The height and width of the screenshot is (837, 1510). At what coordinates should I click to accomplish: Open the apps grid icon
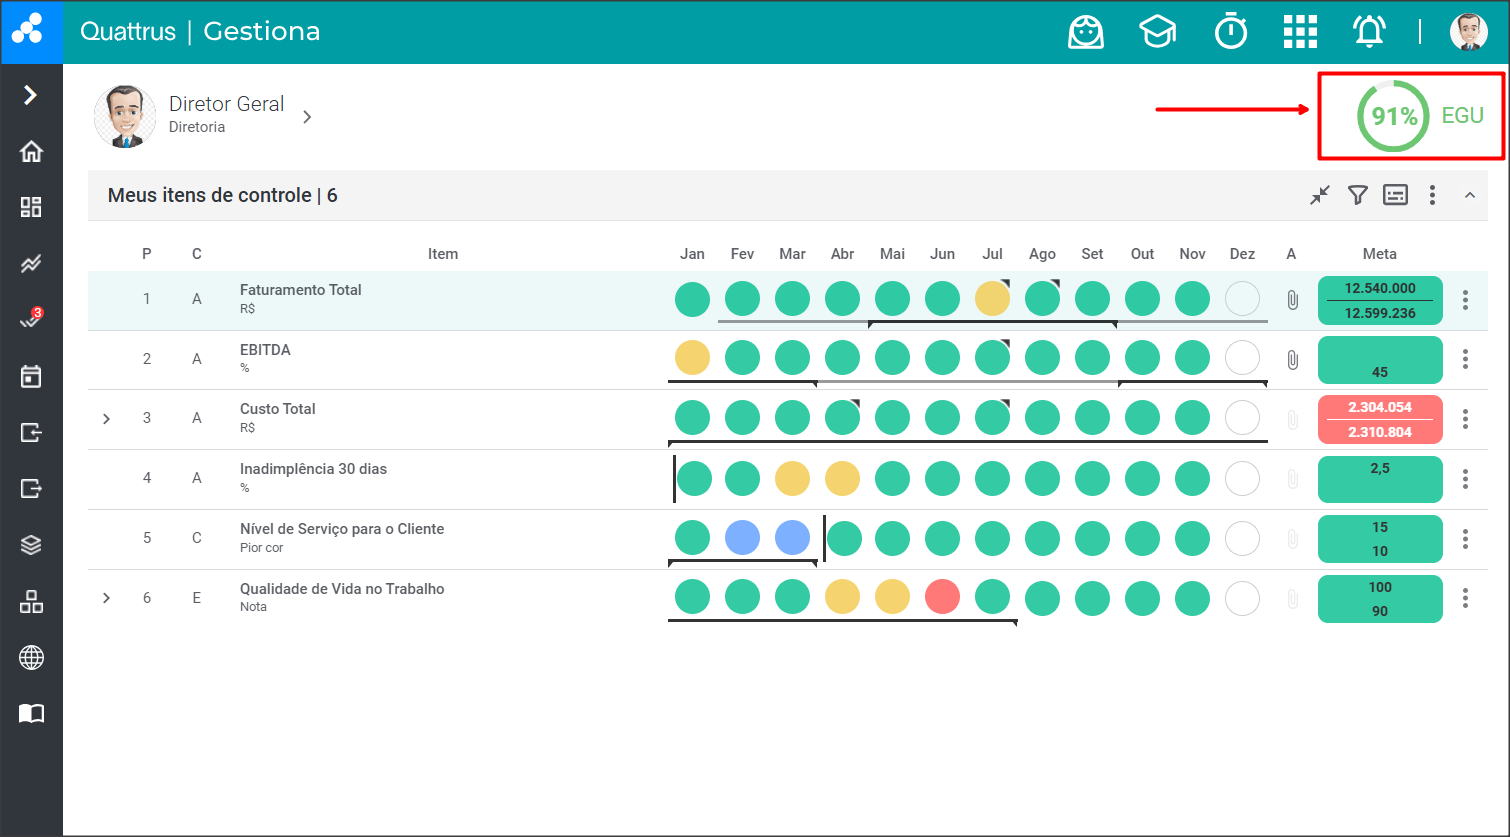point(1299,32)
